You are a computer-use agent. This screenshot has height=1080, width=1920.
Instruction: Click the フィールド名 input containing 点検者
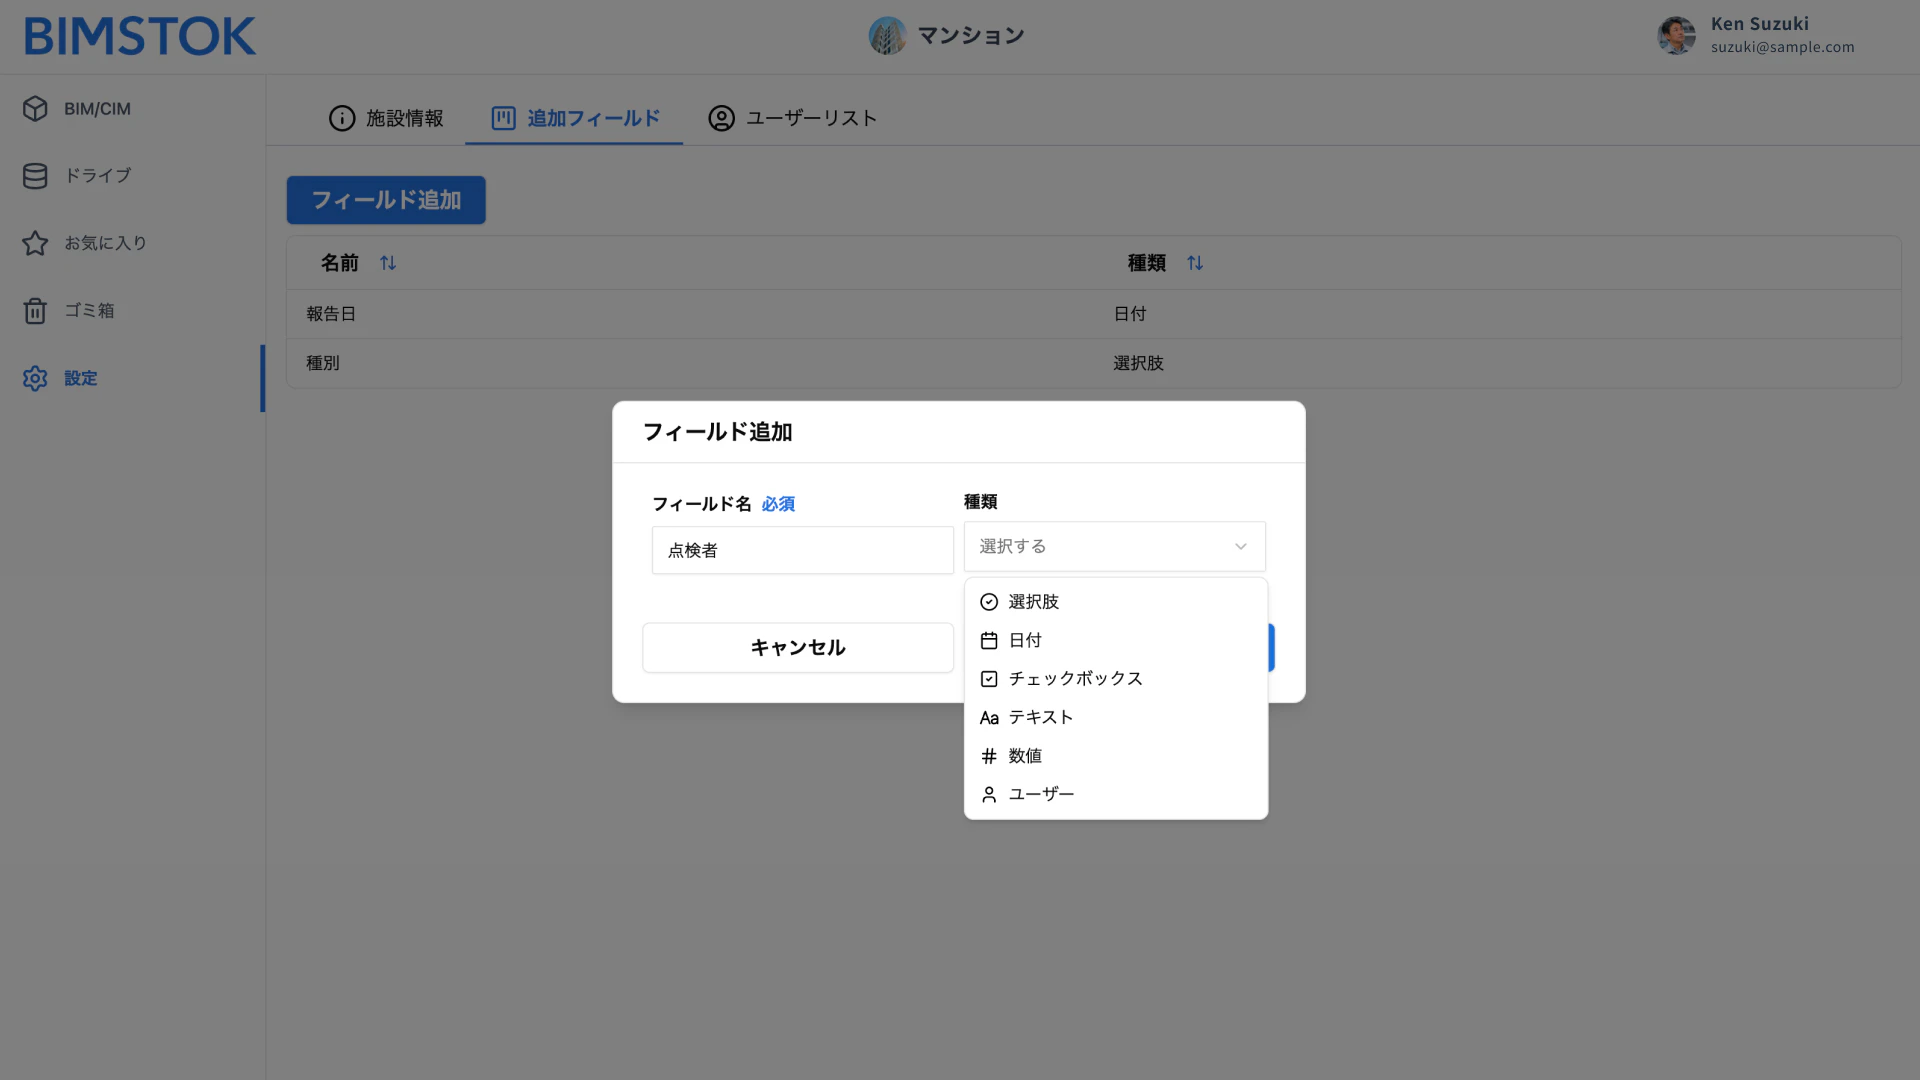click(802, 550)
